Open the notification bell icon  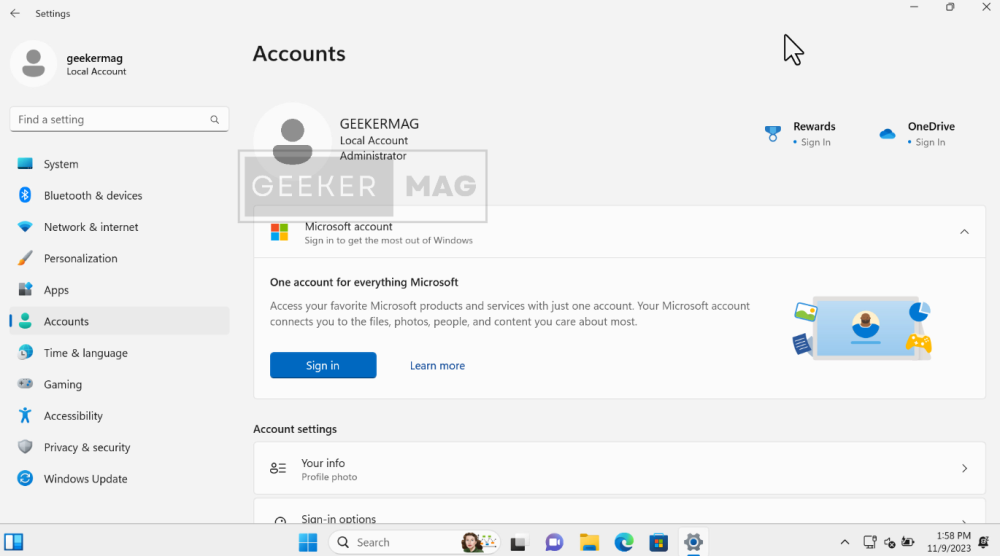coord(984,543)
